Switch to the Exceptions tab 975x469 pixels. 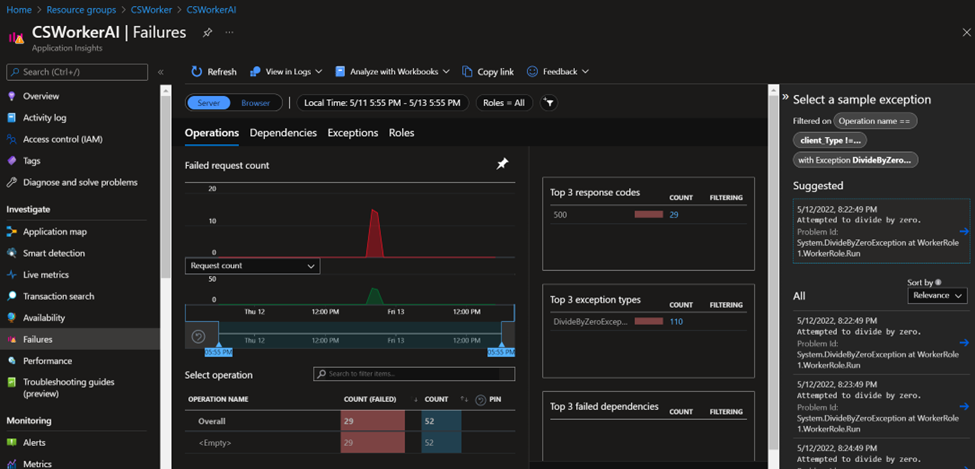[353, 132]
